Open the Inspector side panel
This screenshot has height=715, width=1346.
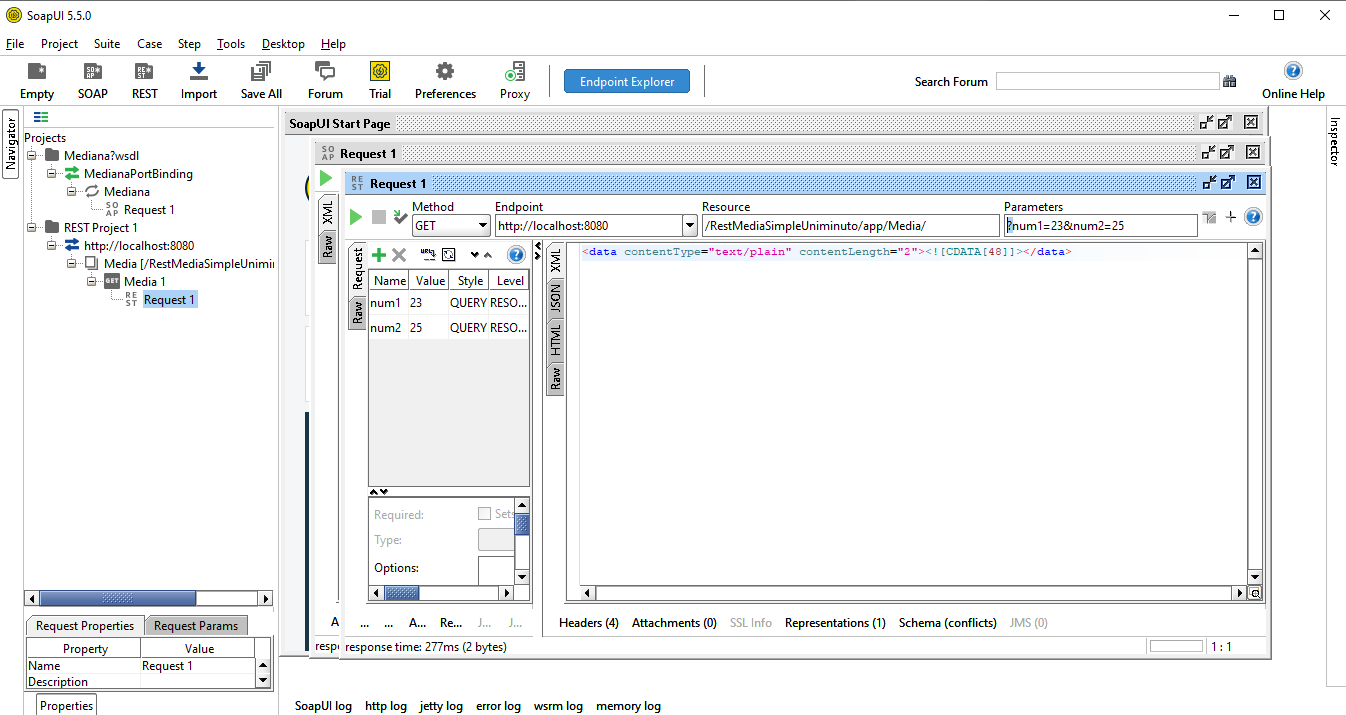click(x=1335, y=141)
